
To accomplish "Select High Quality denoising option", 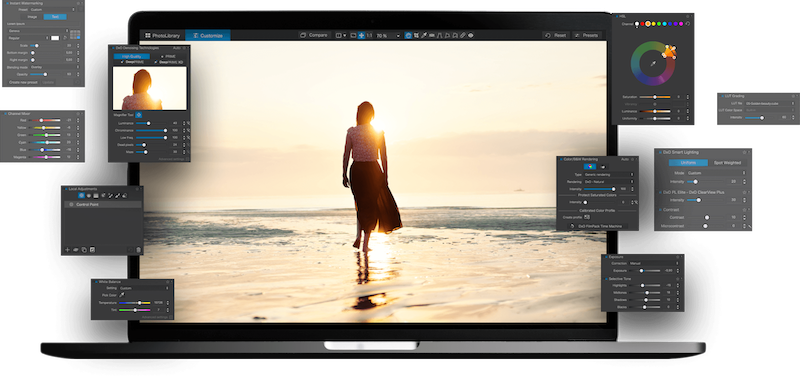I will tap(132, 57).
